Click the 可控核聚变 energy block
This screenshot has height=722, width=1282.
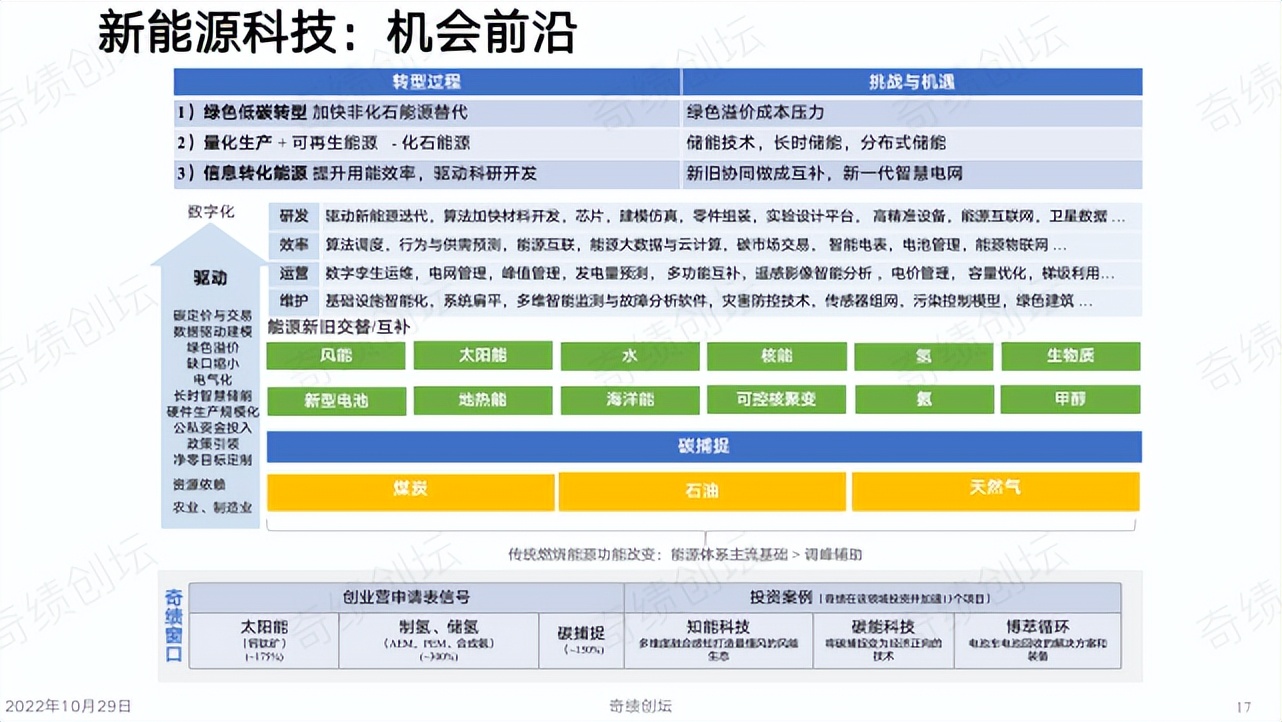tap(777, 400)
